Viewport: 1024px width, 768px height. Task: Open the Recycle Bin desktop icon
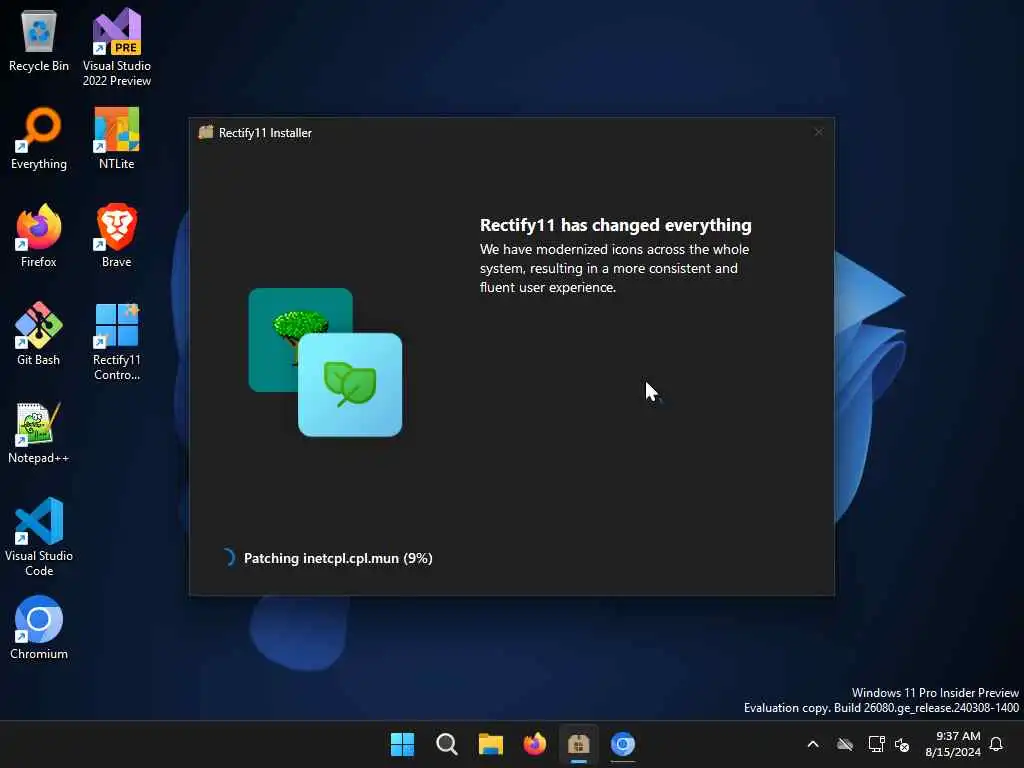39,41
